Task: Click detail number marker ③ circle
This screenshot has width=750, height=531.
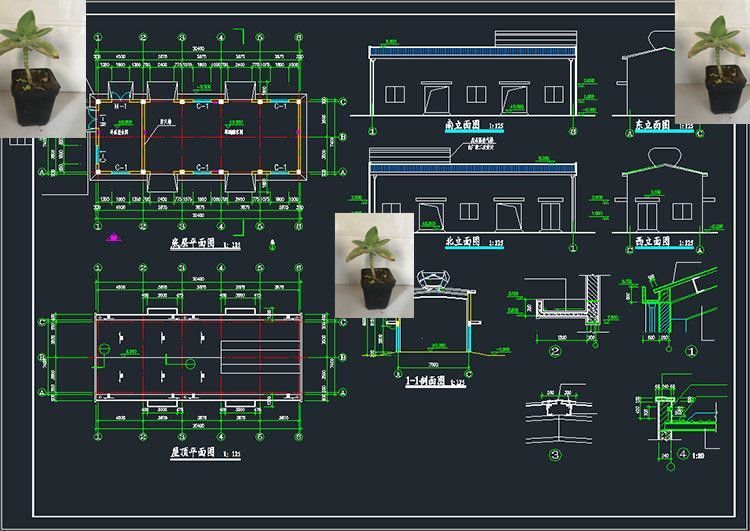Action: pyautogui.click(x=555, y=456)
